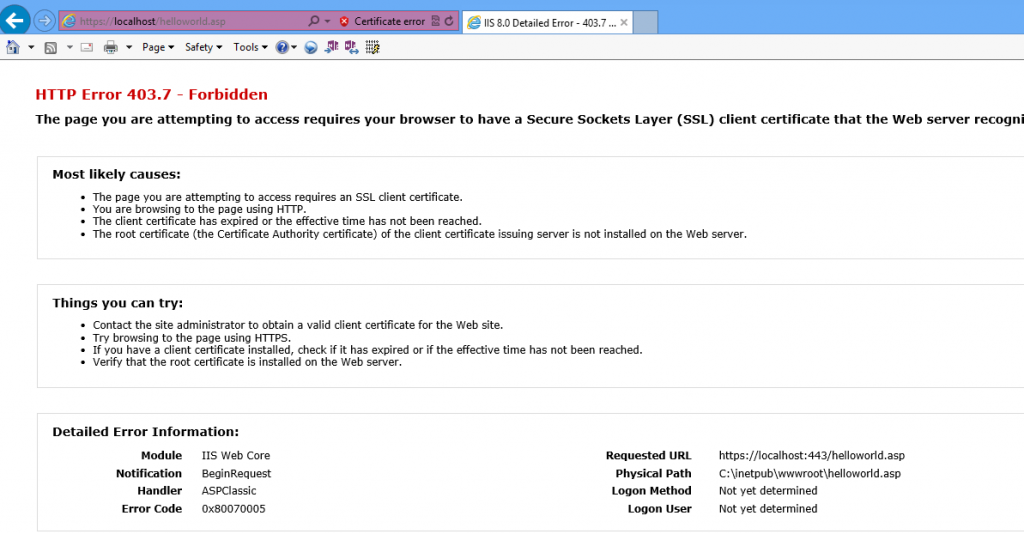Screen dimensions: 1024x534
Task: Click the Logon Method 'Not yet determined' value
Action: tap(768, 491)
